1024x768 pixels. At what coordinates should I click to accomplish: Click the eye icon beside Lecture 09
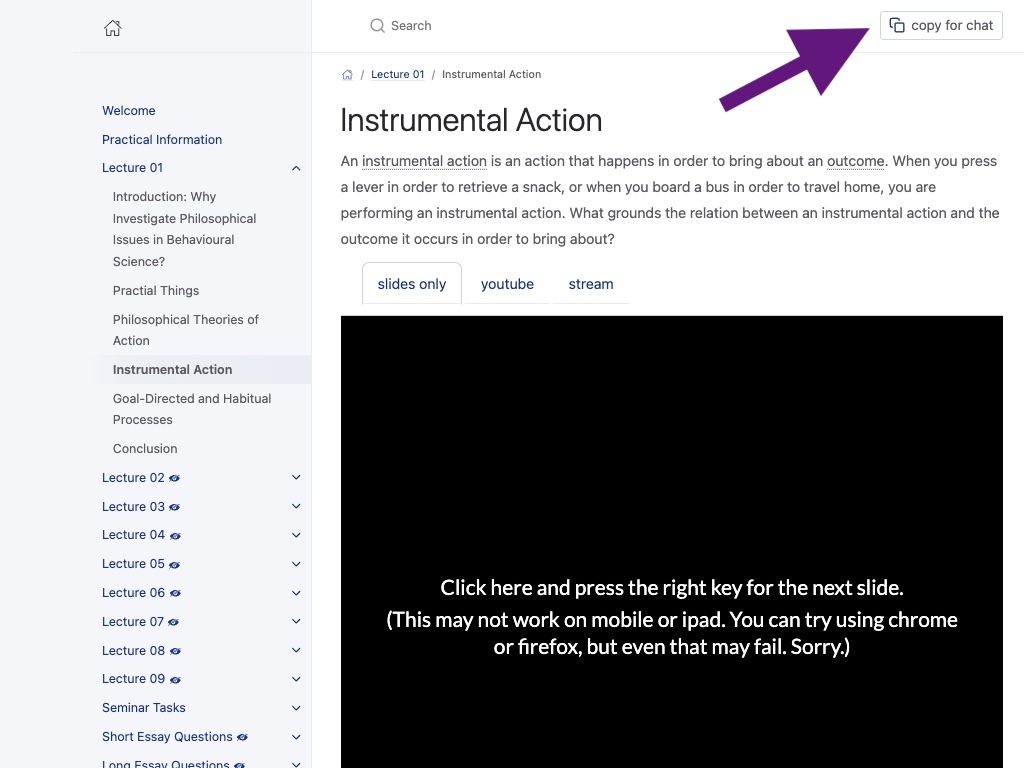[x=175, y=680]
